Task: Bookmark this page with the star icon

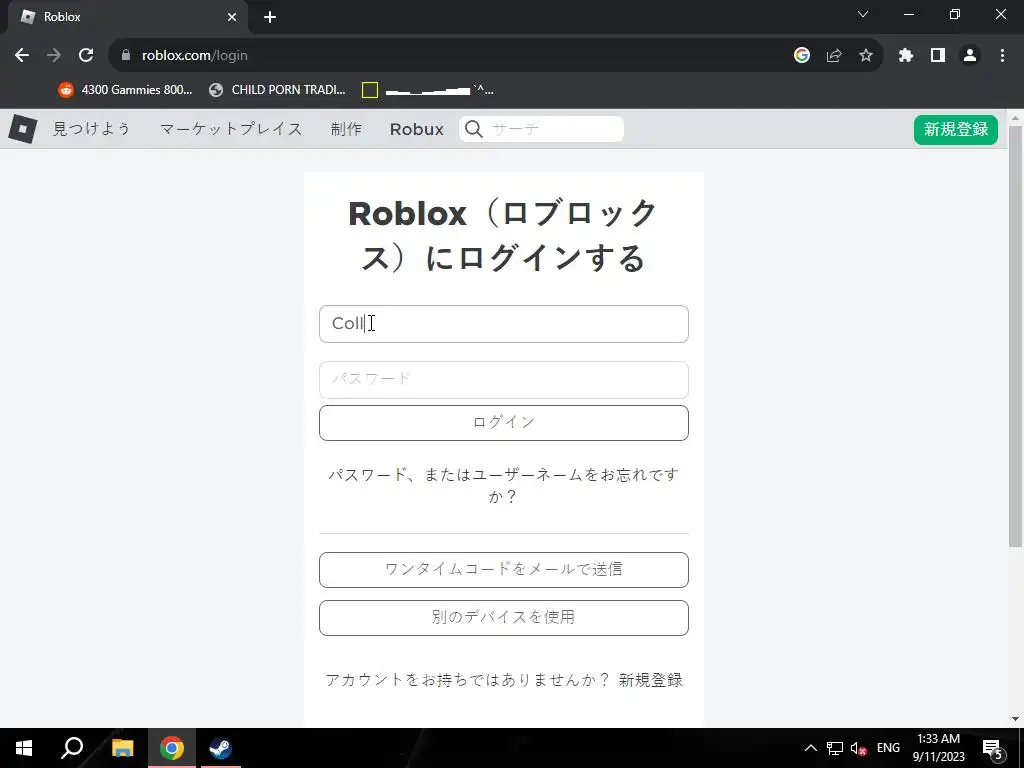Action: click(865, 56)
